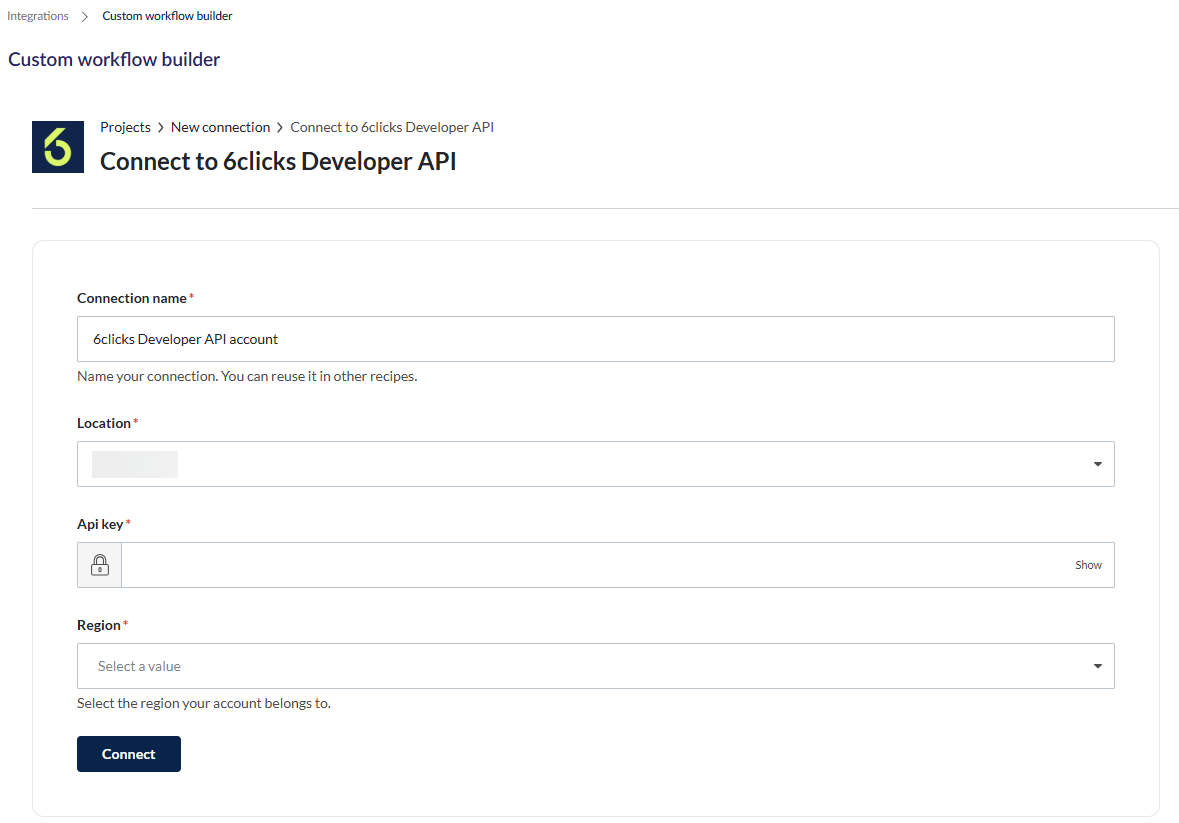The image size is (1179, 823).
Task: Show the Api key value
Action: (1088, 564)
